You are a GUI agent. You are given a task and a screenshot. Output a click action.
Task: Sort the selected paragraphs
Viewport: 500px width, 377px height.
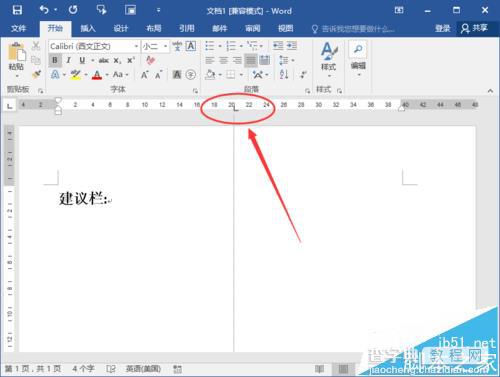[284, 74]
